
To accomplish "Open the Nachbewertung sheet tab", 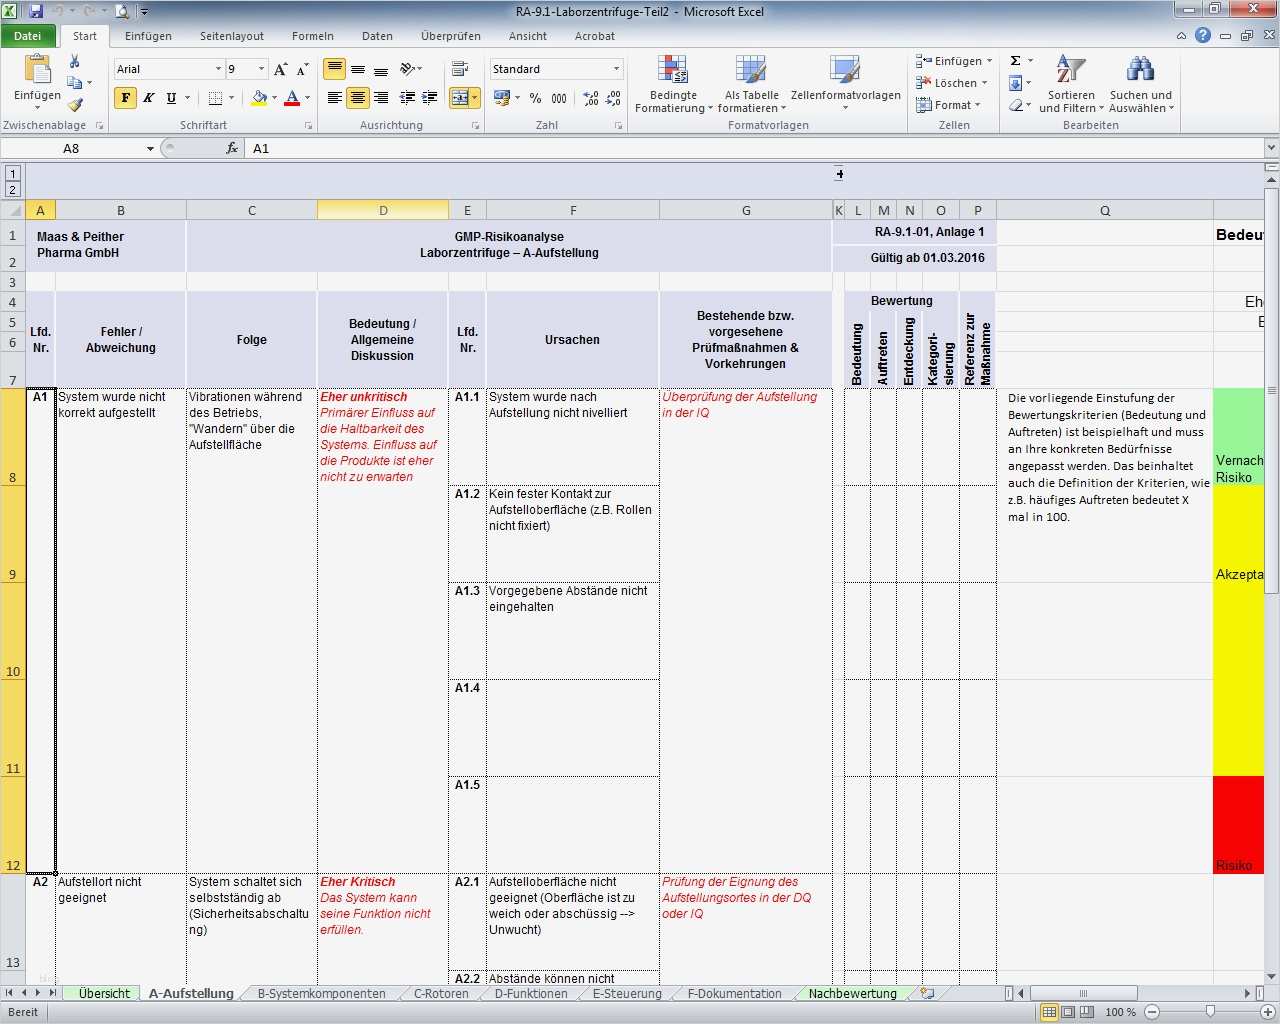I will [851, 993].
